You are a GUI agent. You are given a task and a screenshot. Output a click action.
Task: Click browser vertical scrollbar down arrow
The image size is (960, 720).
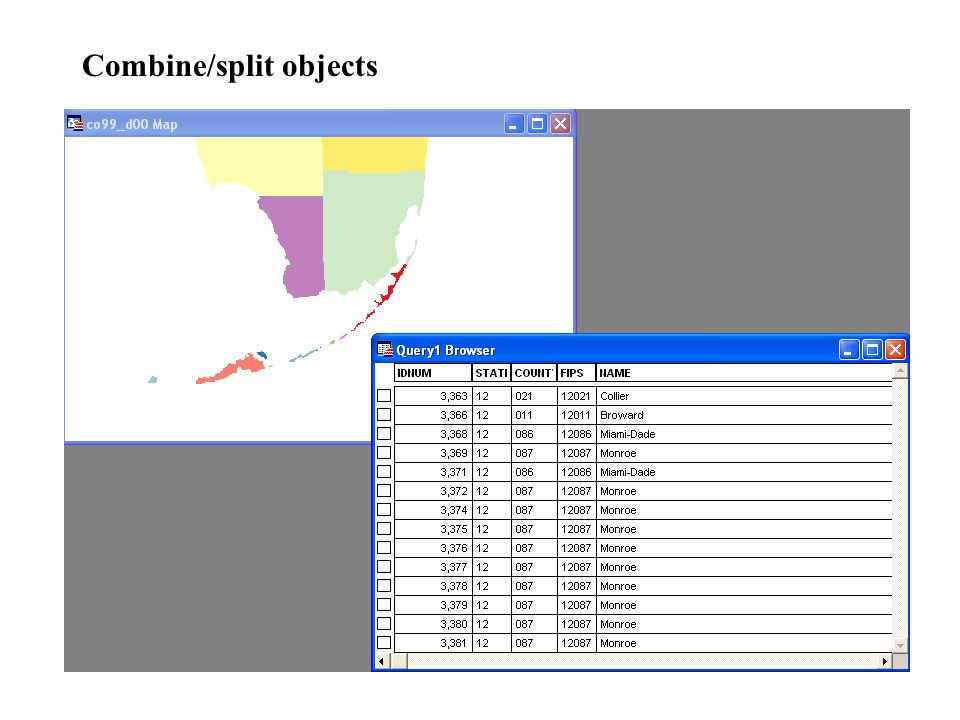click(x=899, y=645)
